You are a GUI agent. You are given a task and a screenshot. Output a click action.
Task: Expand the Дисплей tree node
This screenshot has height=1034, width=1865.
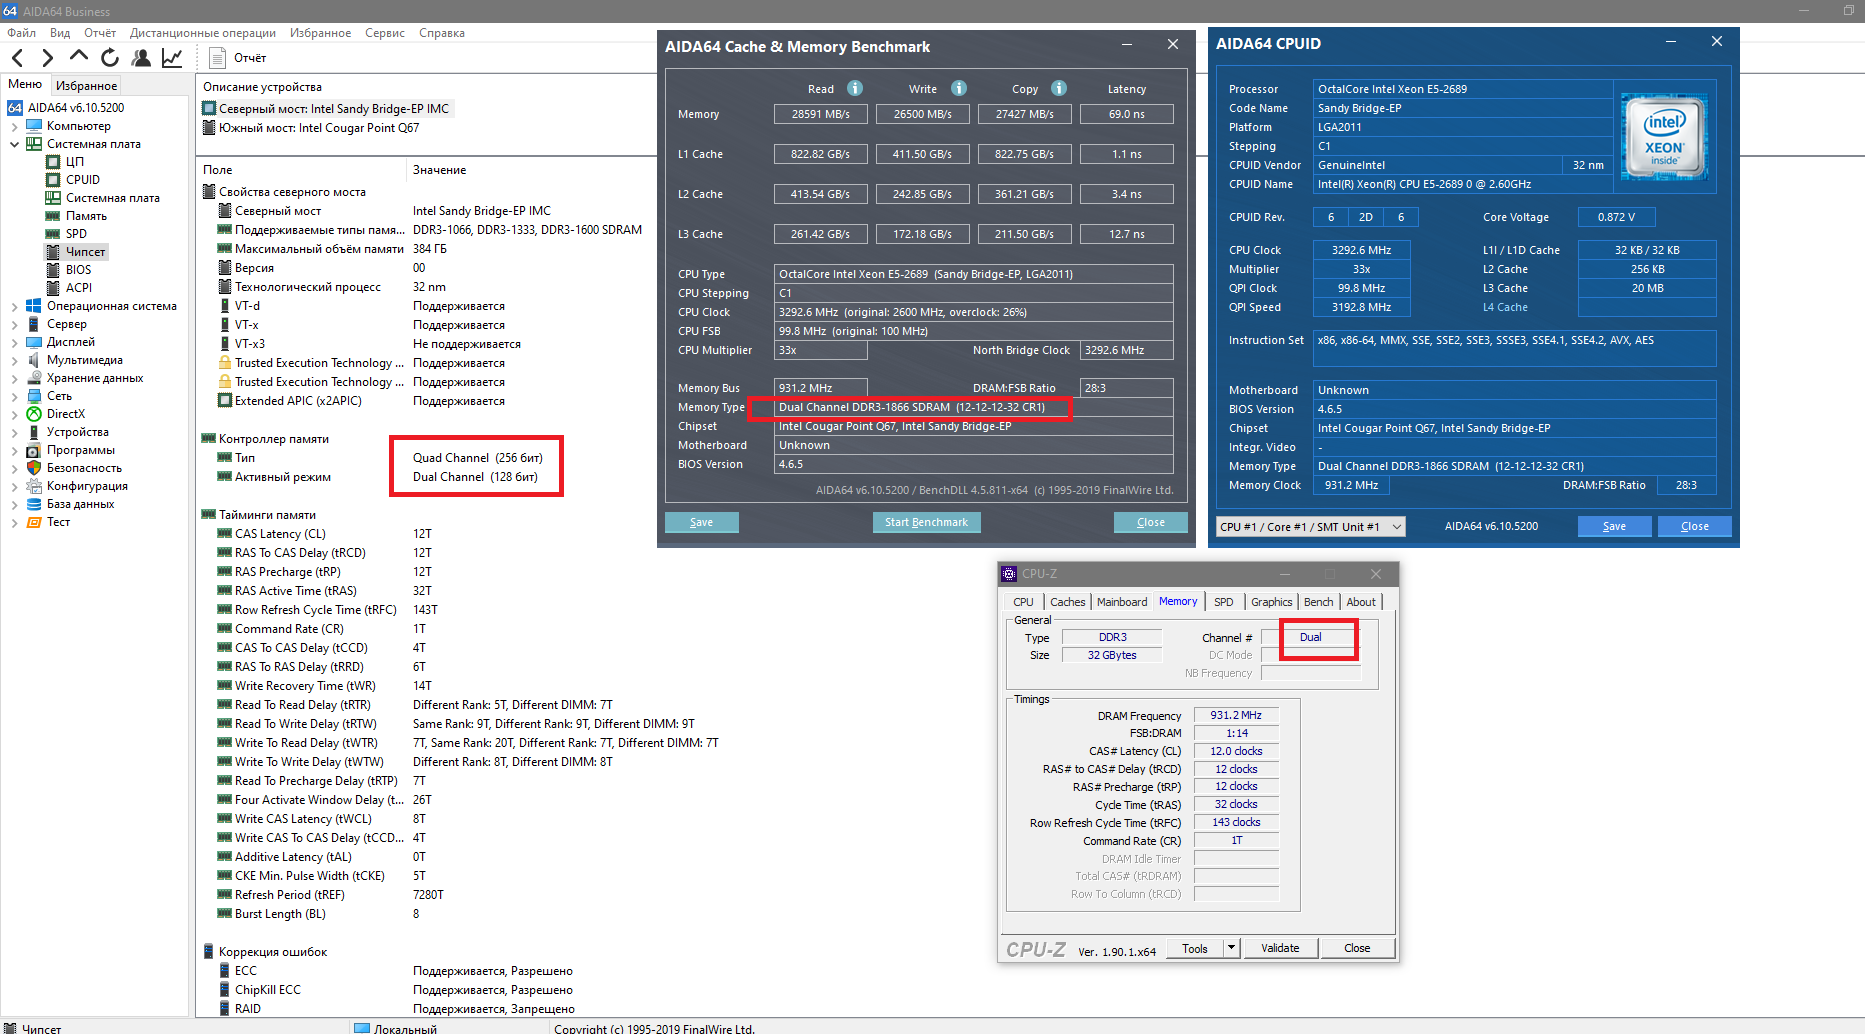pyautogui.click(x=14, y=343)
